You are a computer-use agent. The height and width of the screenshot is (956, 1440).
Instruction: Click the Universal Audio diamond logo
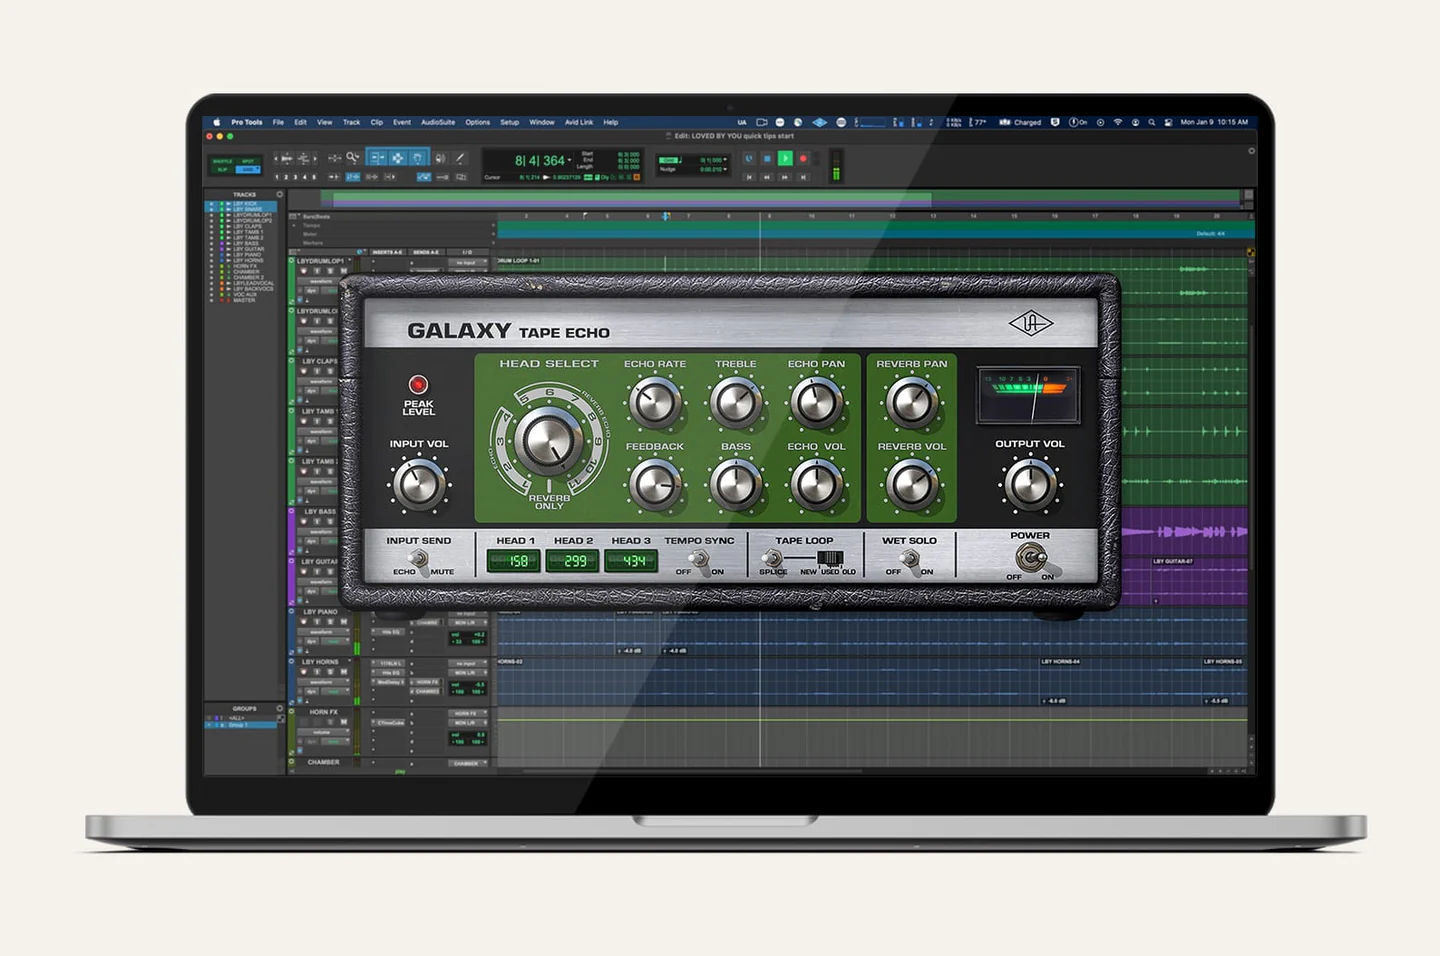(x=1030, y=323)
